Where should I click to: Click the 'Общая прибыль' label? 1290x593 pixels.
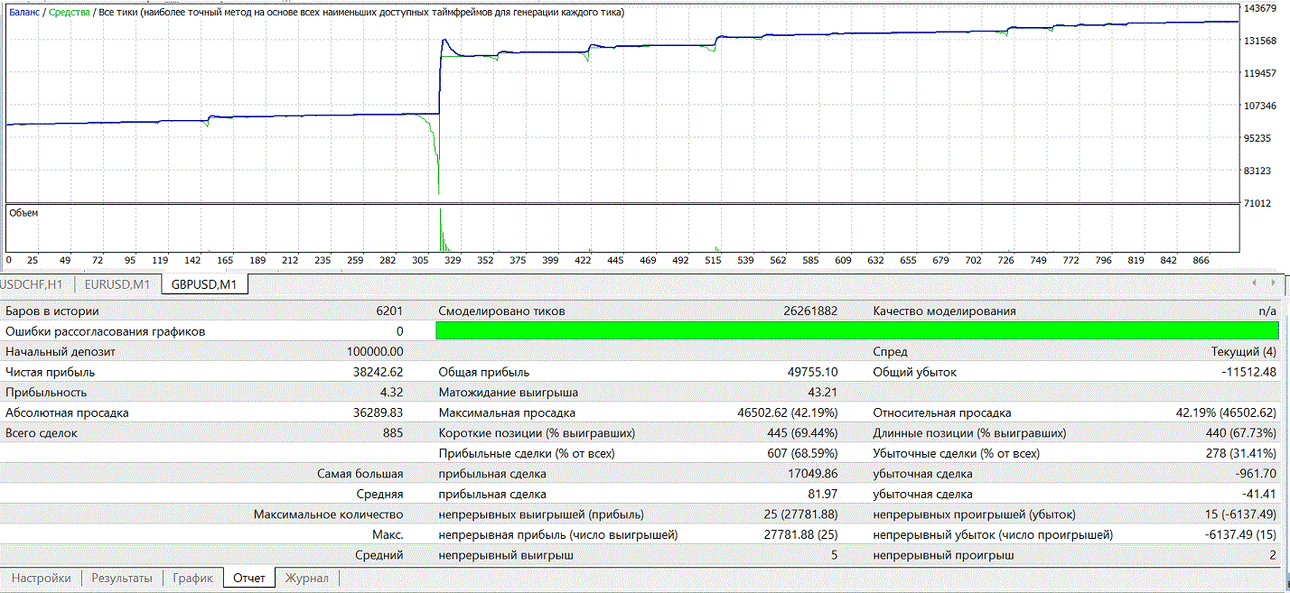(x=484, y=372)
